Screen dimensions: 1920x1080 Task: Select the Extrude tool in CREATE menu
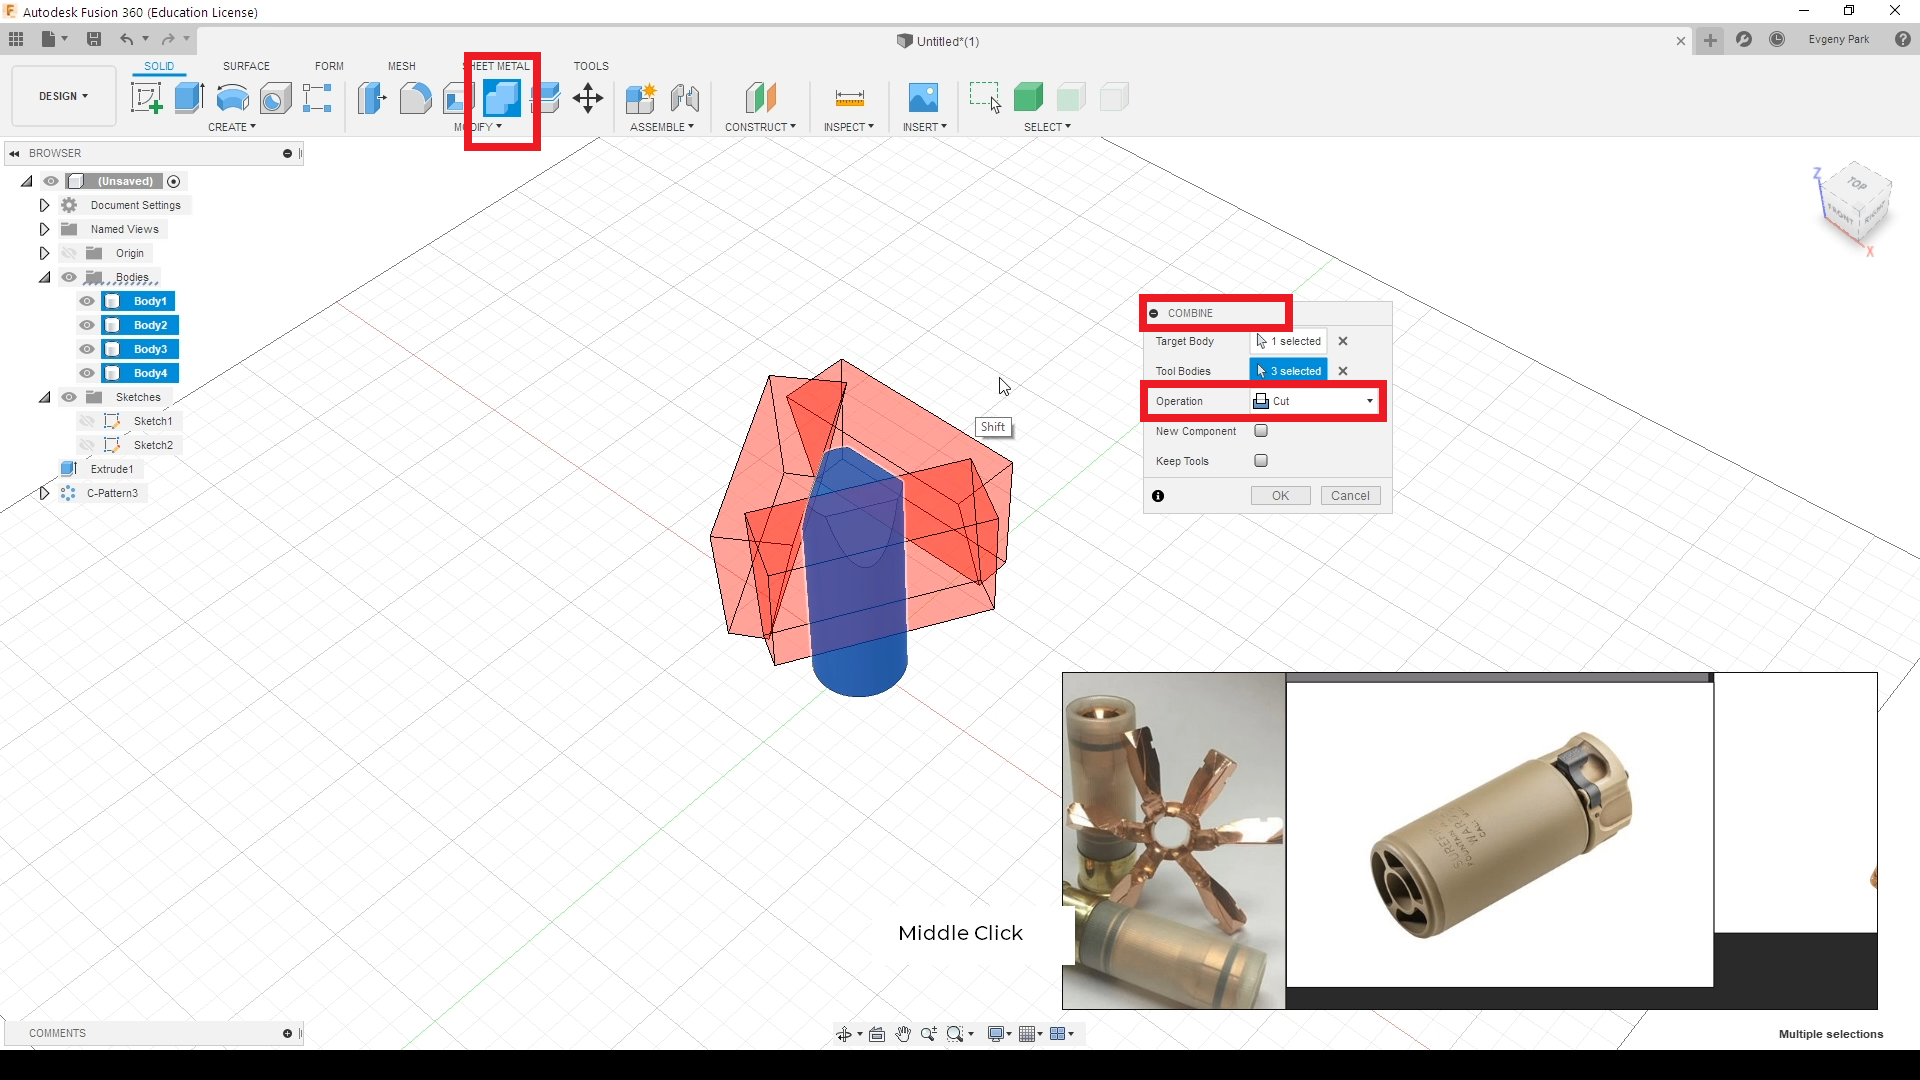189,96
